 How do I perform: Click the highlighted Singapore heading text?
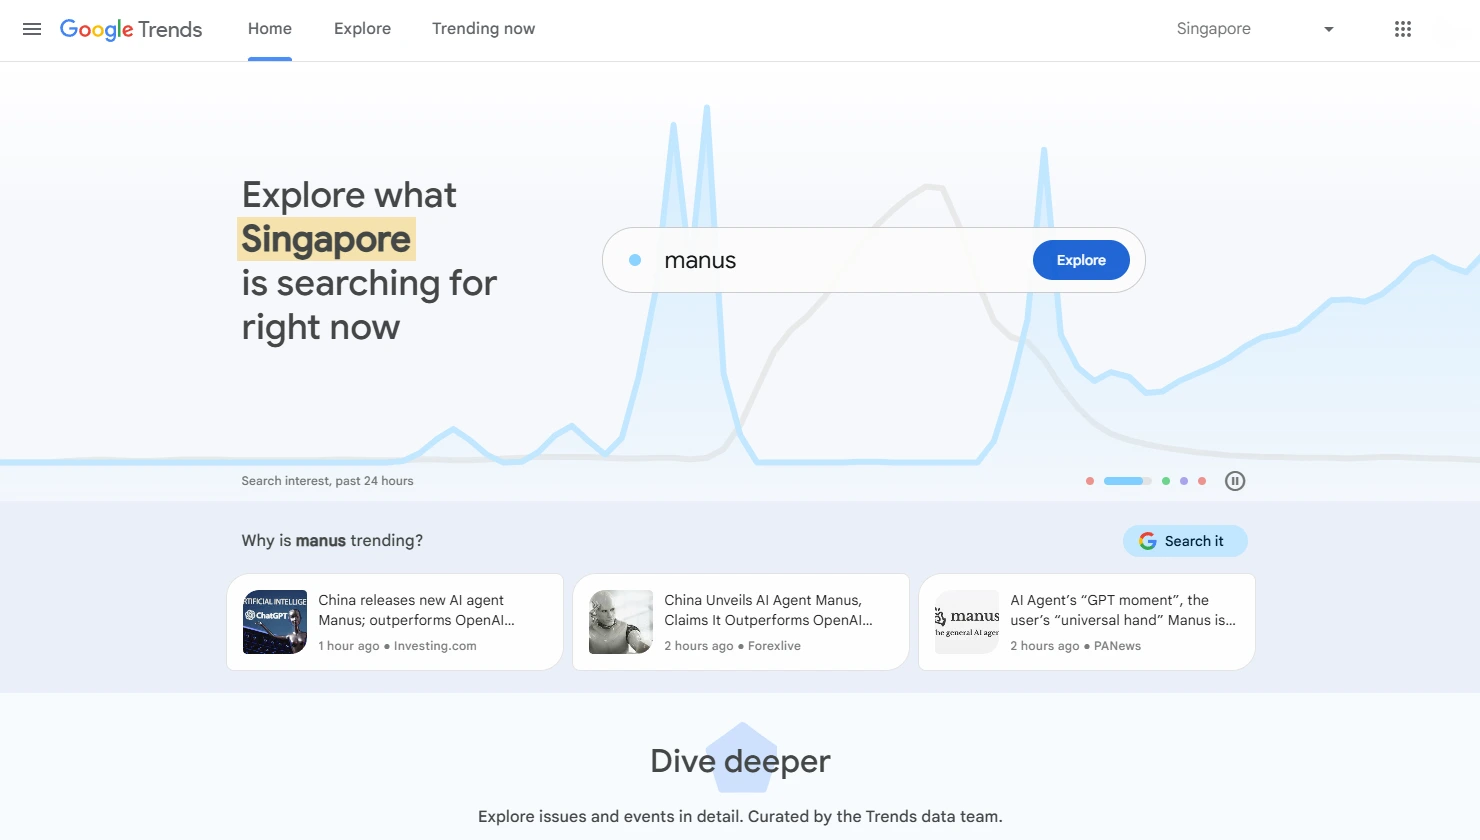(x=326, y=239)
